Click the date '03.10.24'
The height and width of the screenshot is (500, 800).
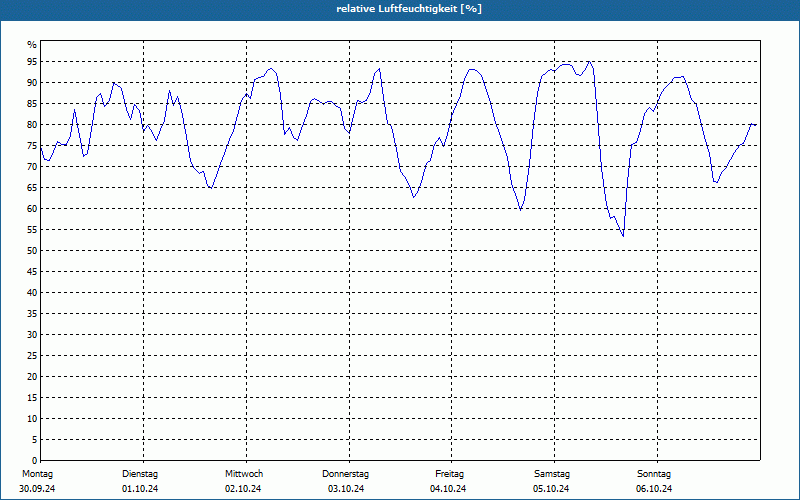tap(346, 489)
